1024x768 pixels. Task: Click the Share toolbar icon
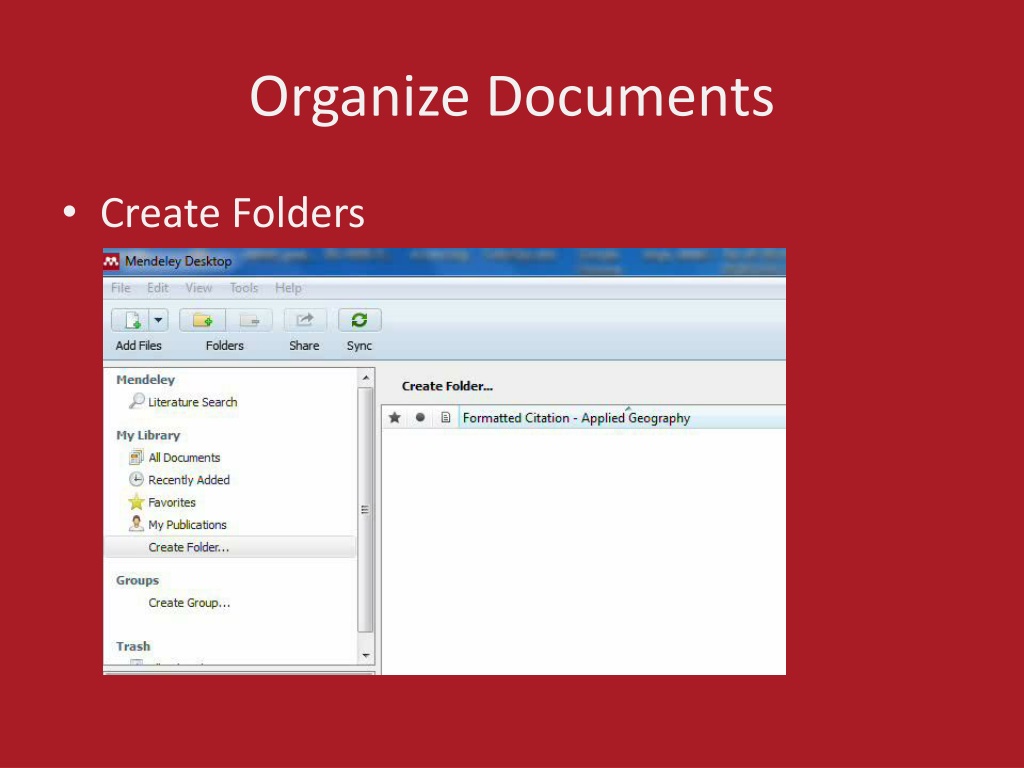pos(305,320)
